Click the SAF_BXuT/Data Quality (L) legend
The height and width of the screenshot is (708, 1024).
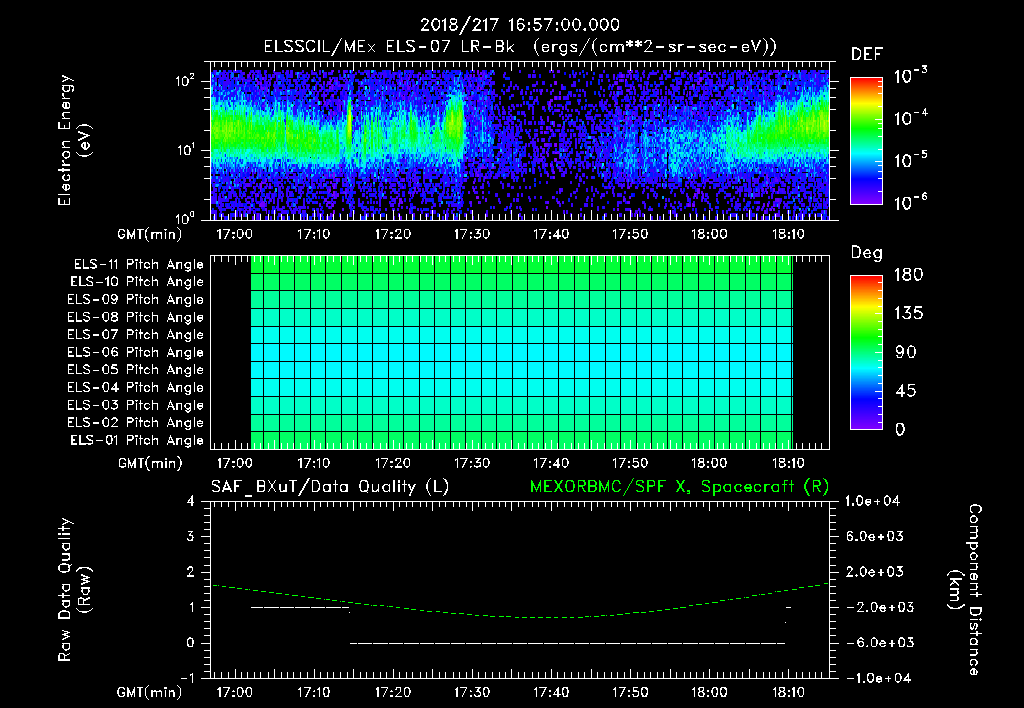click(x=330, y=487)
